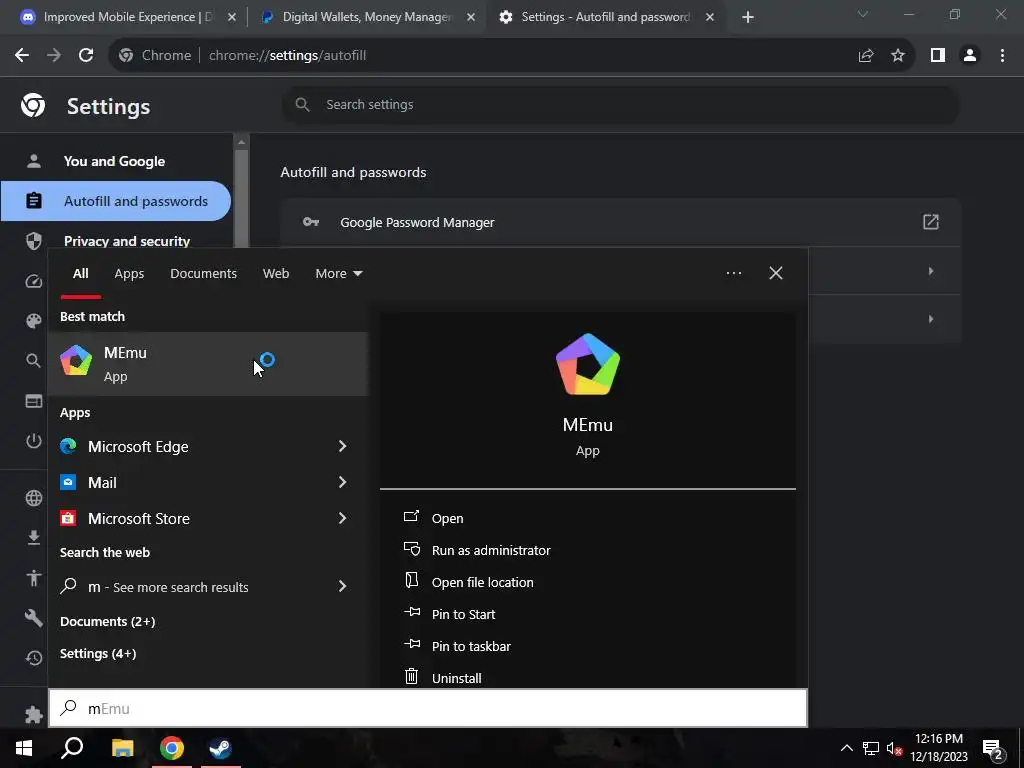The height and width of the screenshot is (768, 1024).
Task: Open Steam from the taskbar
Action: pyautogui.click(x=221, y=748)
